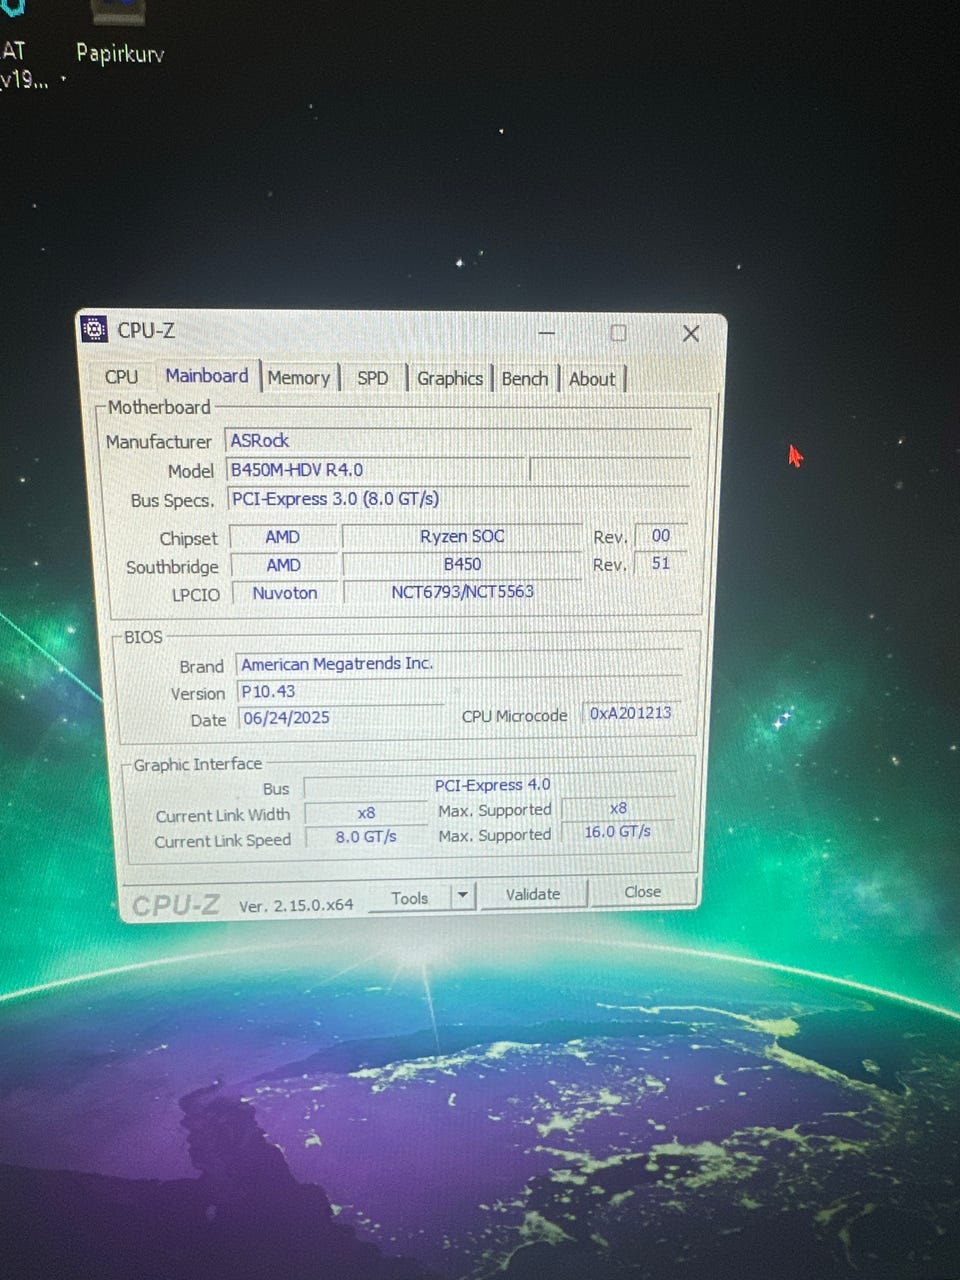The height and width of the screenshot is (1280, 960).
Task: Open the Memory tab
Action: 299,378
